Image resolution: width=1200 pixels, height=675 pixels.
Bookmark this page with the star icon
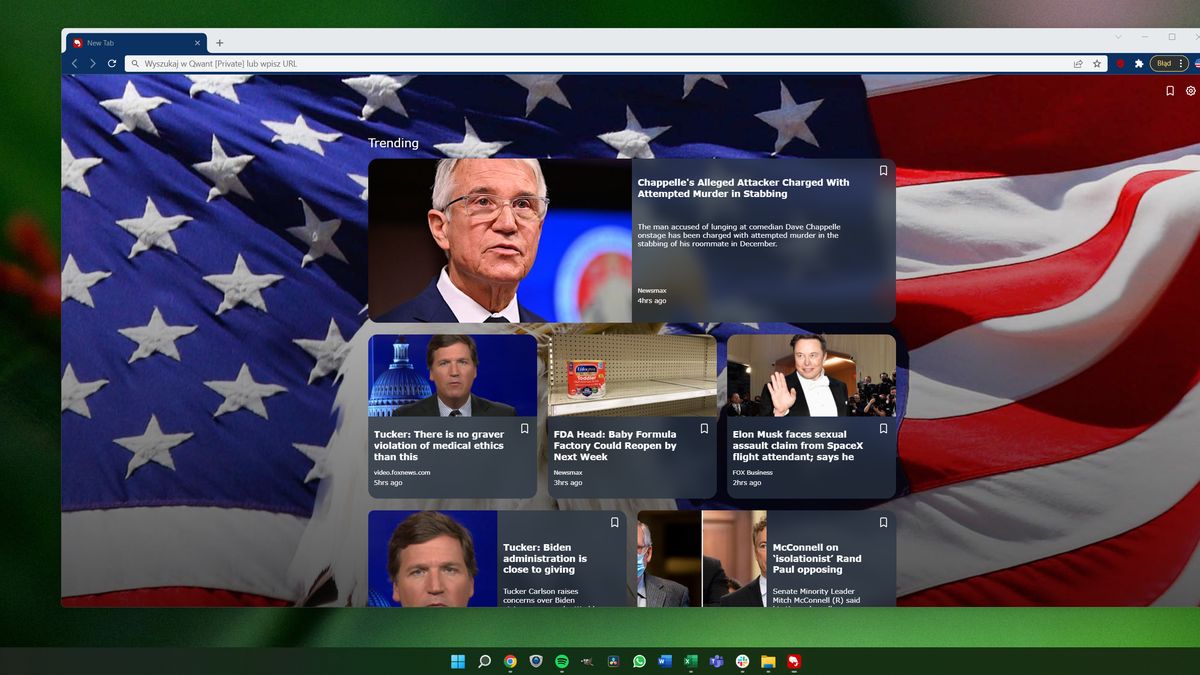pyautogui.click(x=1097, y=63)
